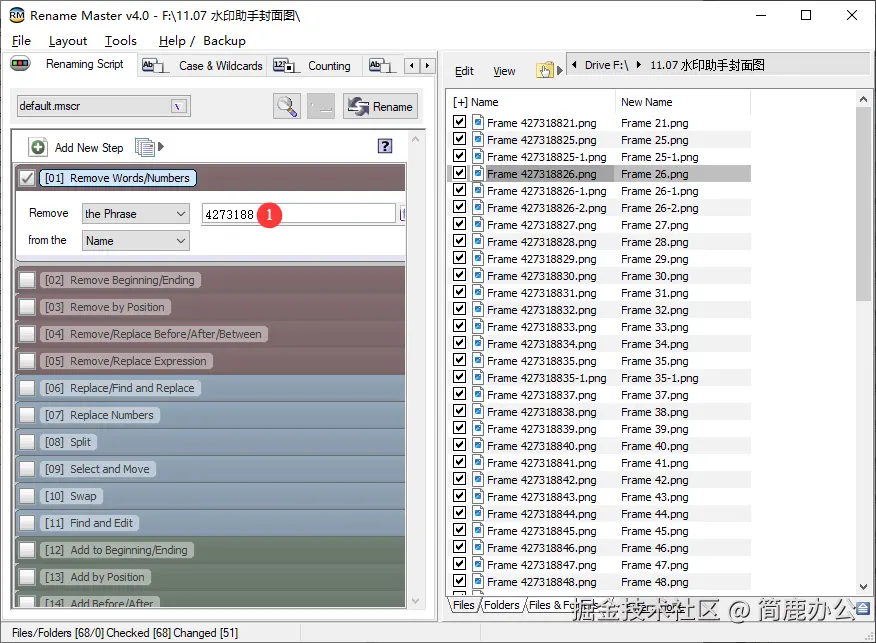
Task: Sort by New Name column header
Action: click(682, 102)
